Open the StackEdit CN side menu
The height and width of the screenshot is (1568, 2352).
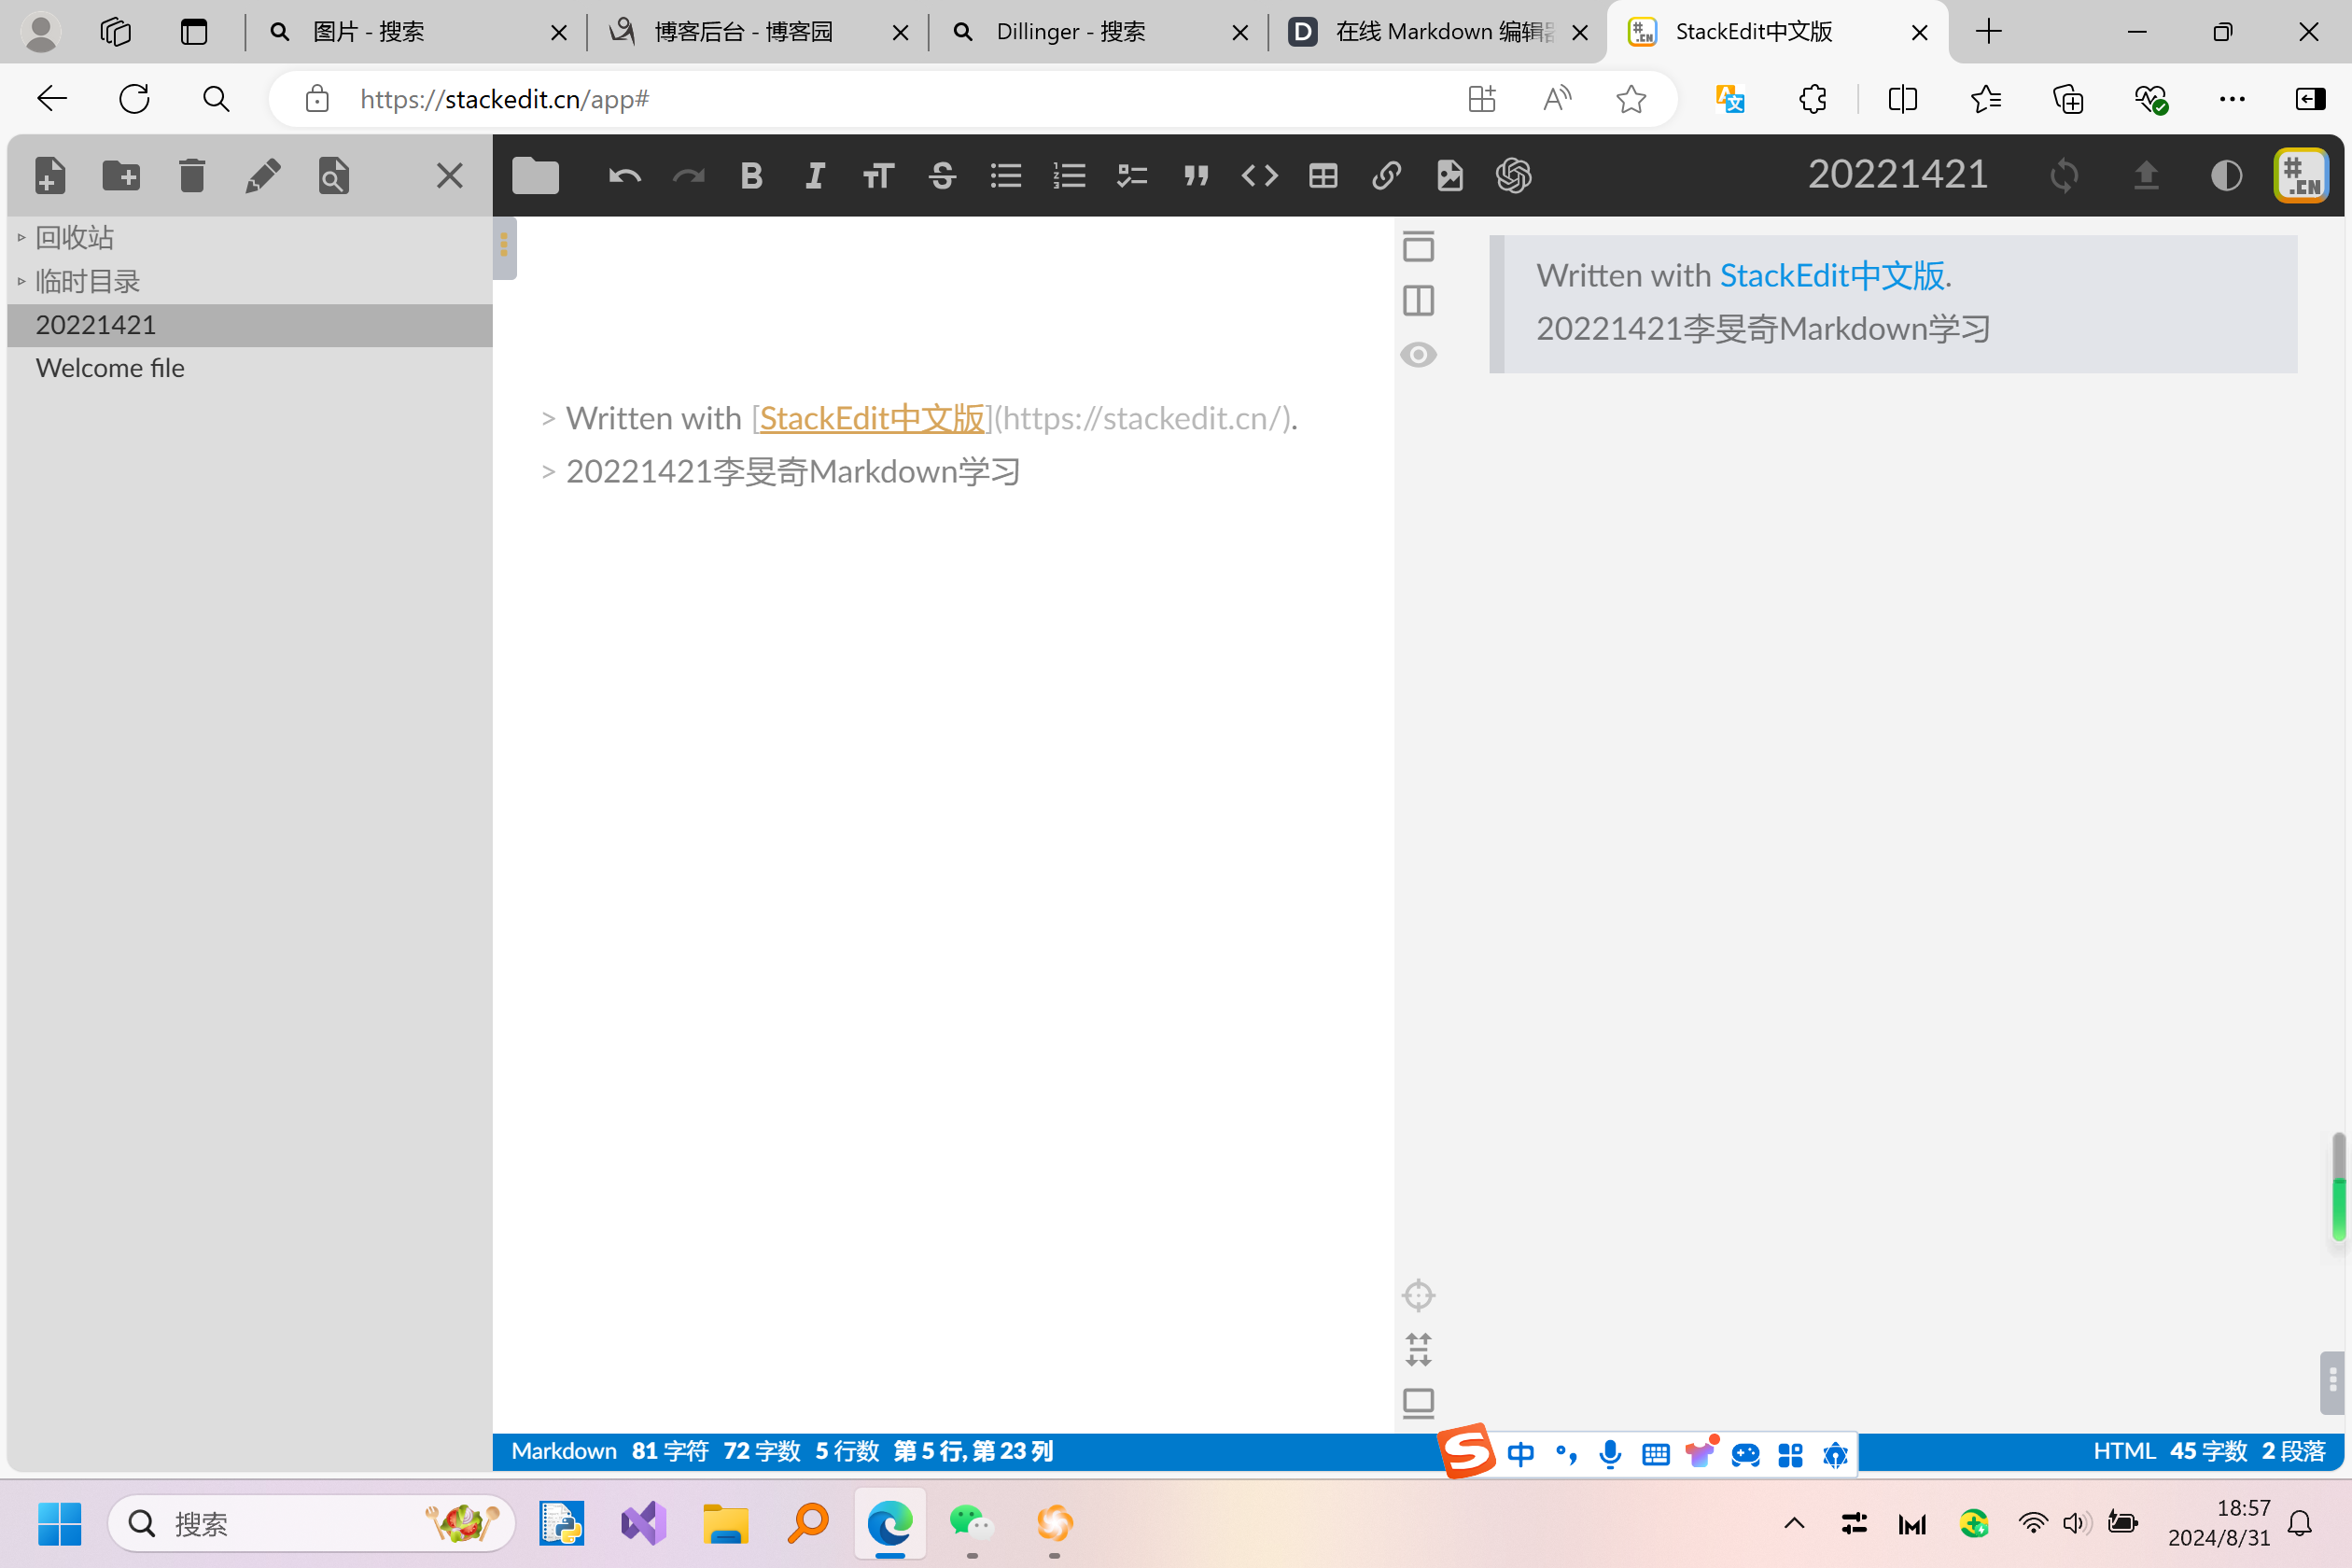point(2302,176)
